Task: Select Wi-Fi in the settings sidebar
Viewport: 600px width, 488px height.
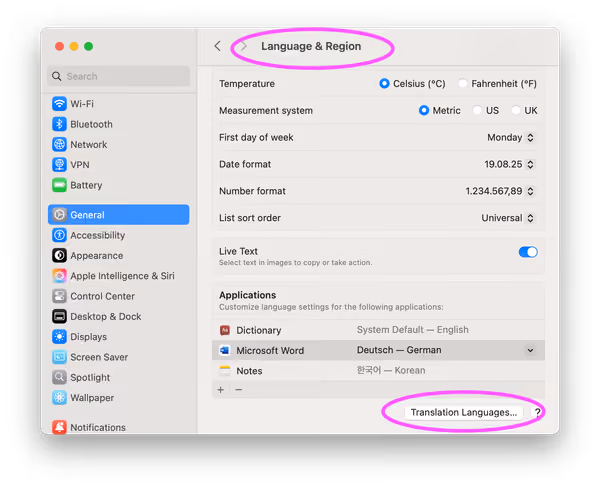Action: pos(119,104)
